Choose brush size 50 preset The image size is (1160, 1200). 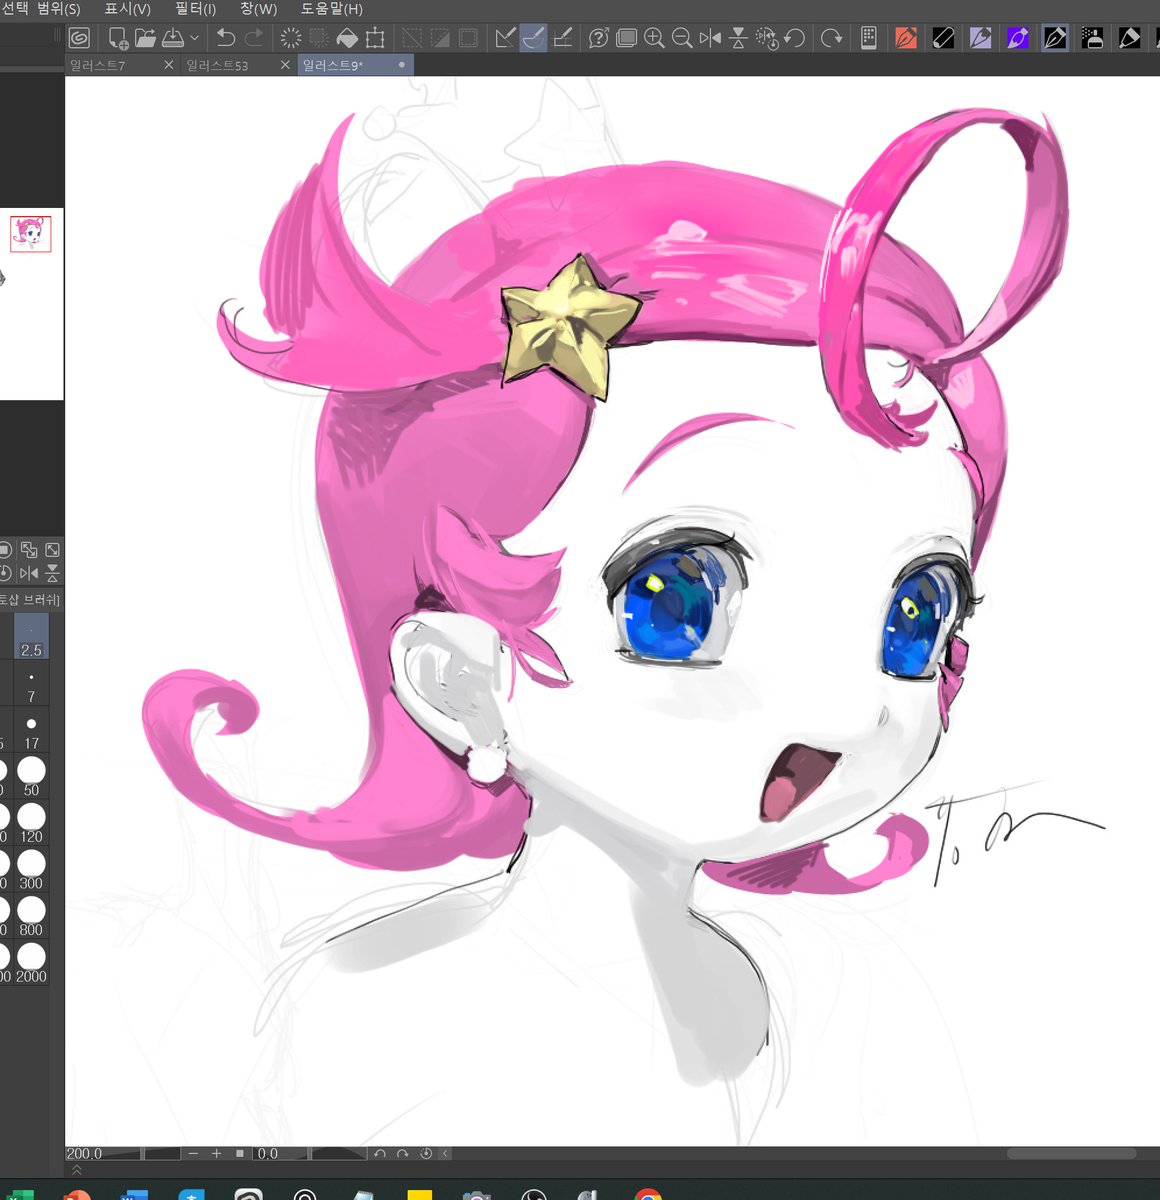31,777
